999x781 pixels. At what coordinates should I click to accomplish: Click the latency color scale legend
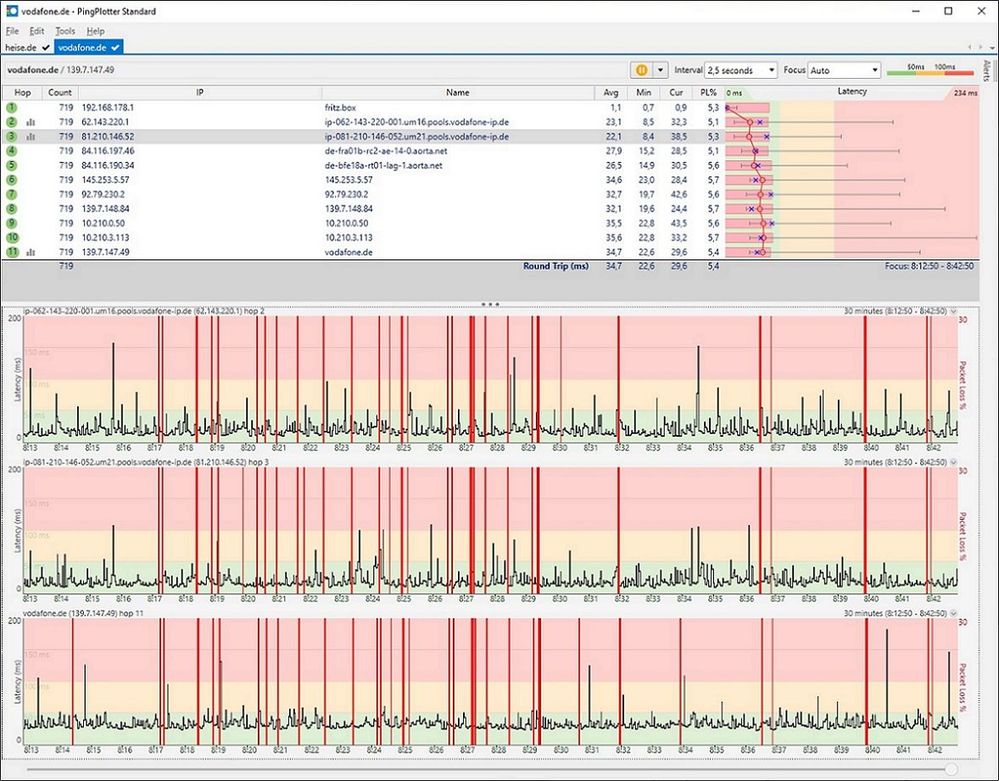click(931, 70)
